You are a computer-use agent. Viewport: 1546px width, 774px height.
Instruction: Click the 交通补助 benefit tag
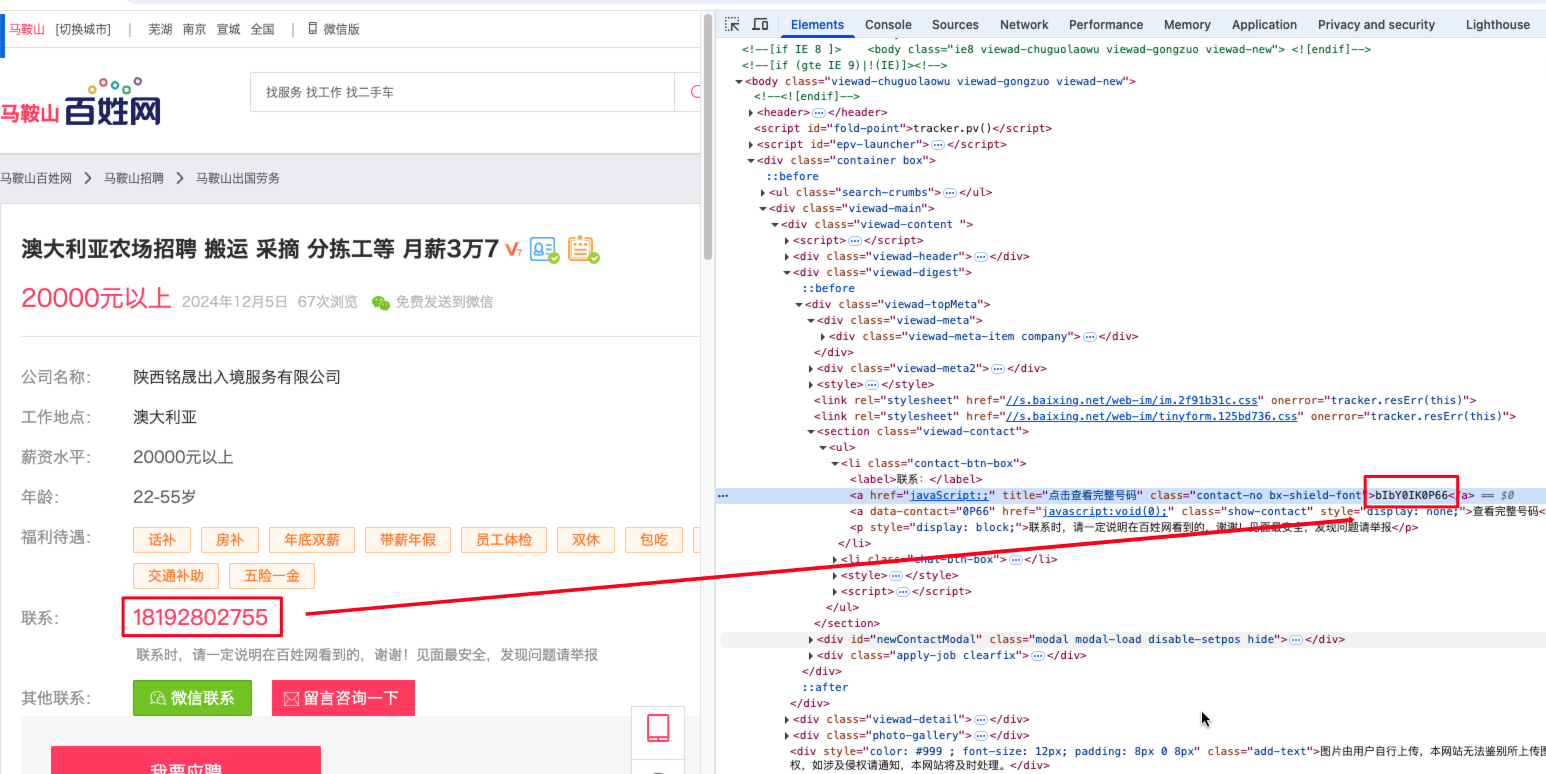[176, 576]
